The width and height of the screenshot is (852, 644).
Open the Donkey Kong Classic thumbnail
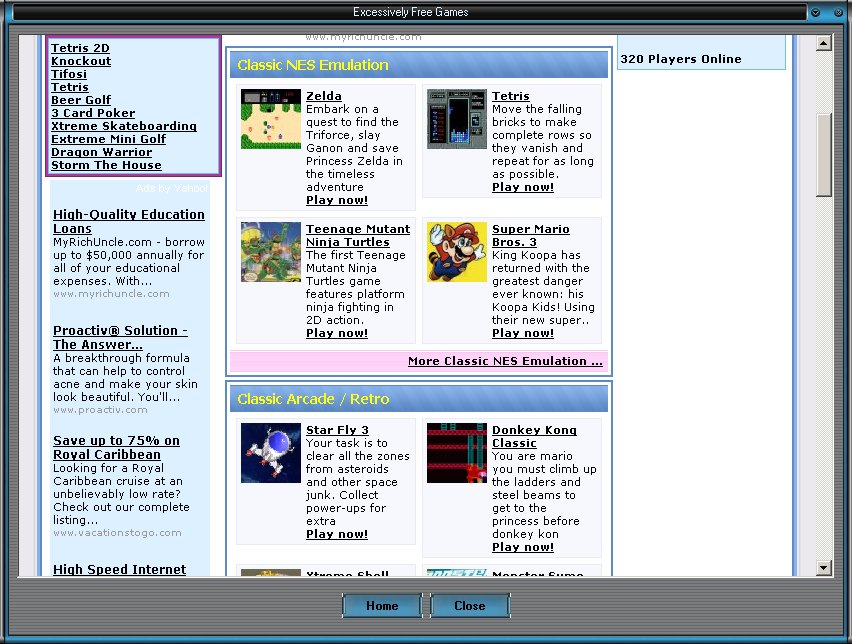(456, 453)
